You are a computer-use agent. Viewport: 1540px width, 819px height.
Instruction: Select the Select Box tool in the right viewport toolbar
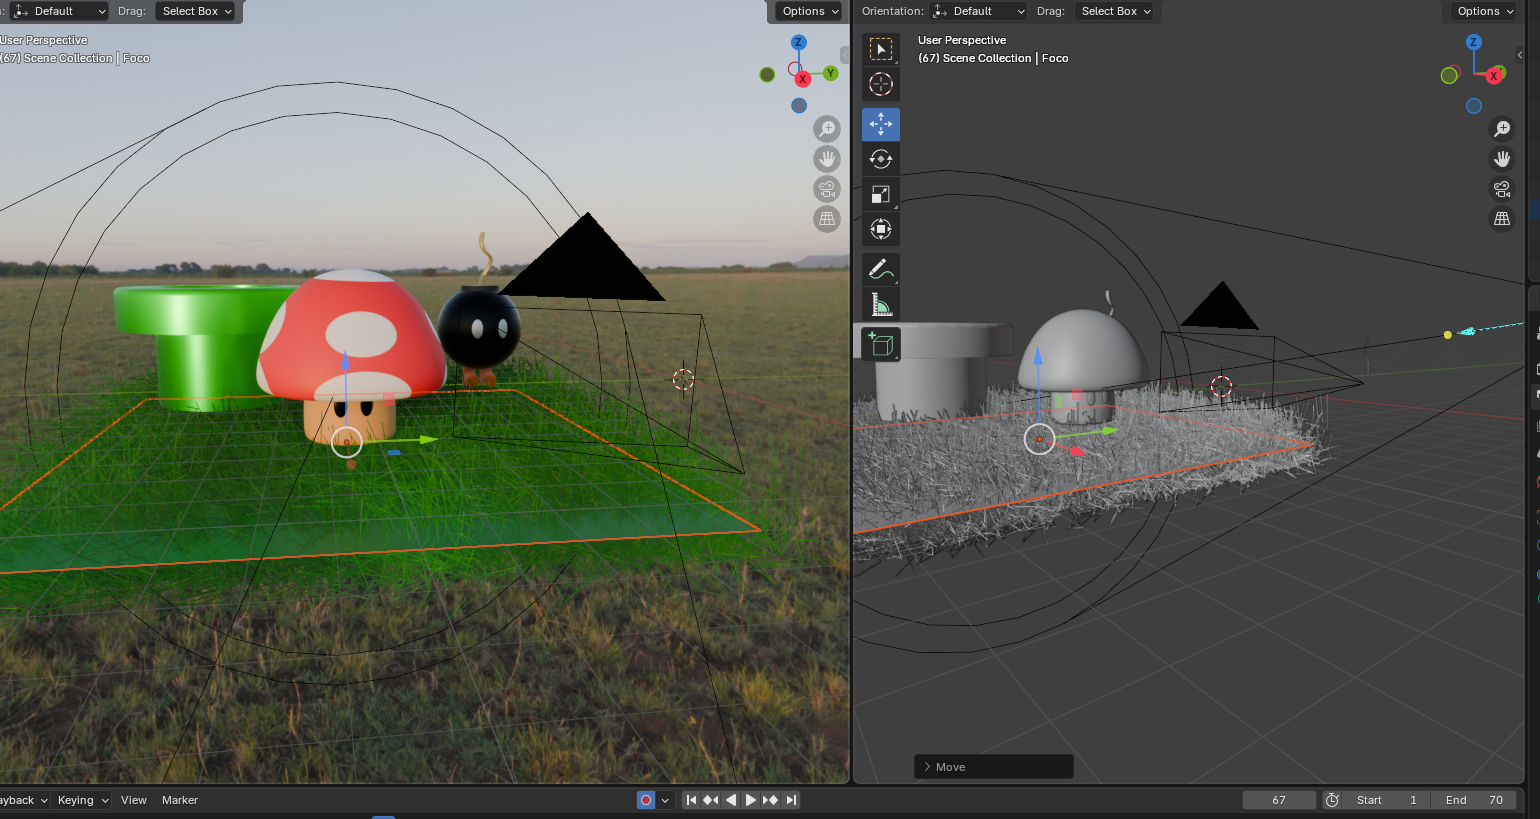tap(881, 49)
